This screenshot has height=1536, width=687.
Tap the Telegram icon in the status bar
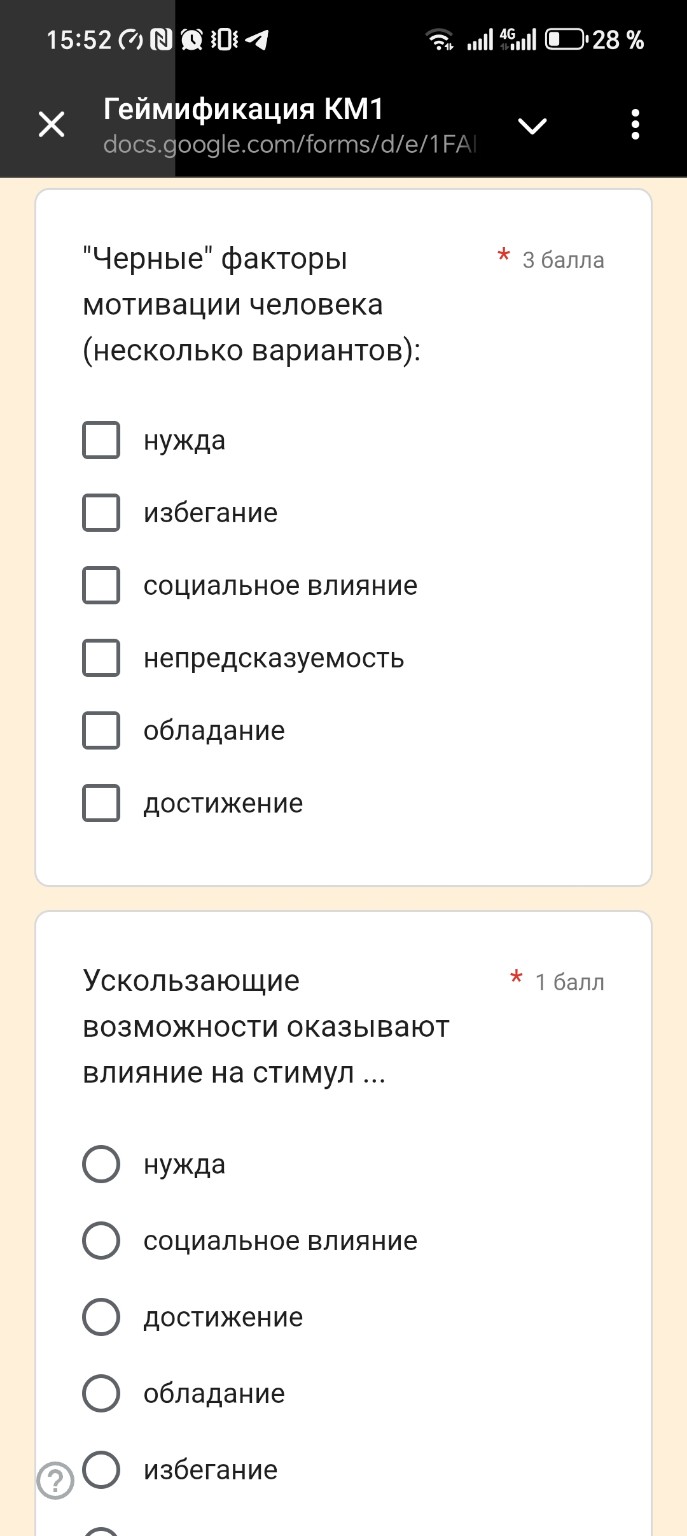(x=257, y=40)
